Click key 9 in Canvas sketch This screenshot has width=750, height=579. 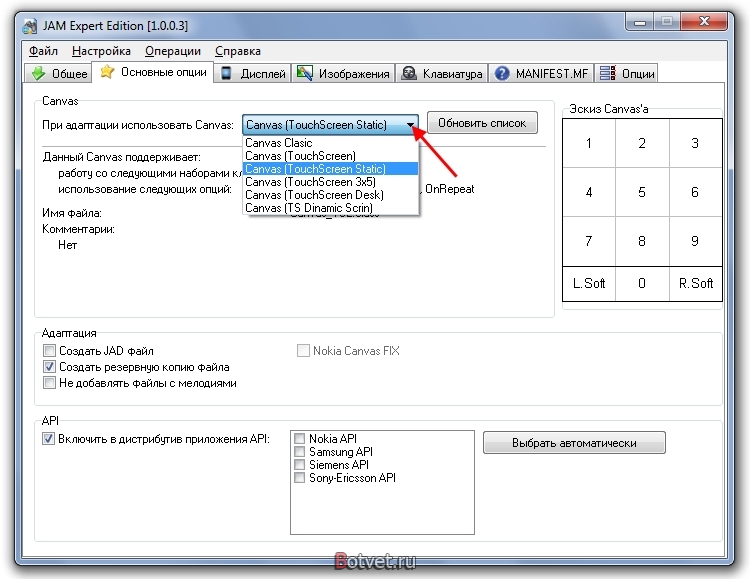click(x=695, y=241)
